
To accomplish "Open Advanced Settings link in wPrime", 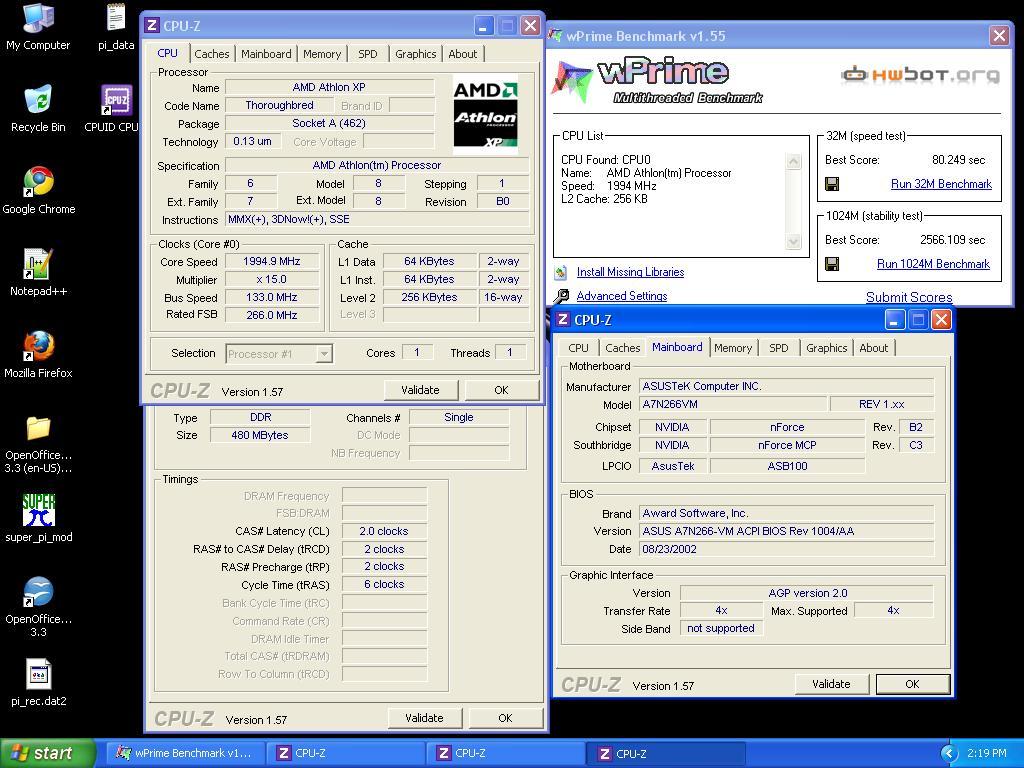I will point(622,296).
